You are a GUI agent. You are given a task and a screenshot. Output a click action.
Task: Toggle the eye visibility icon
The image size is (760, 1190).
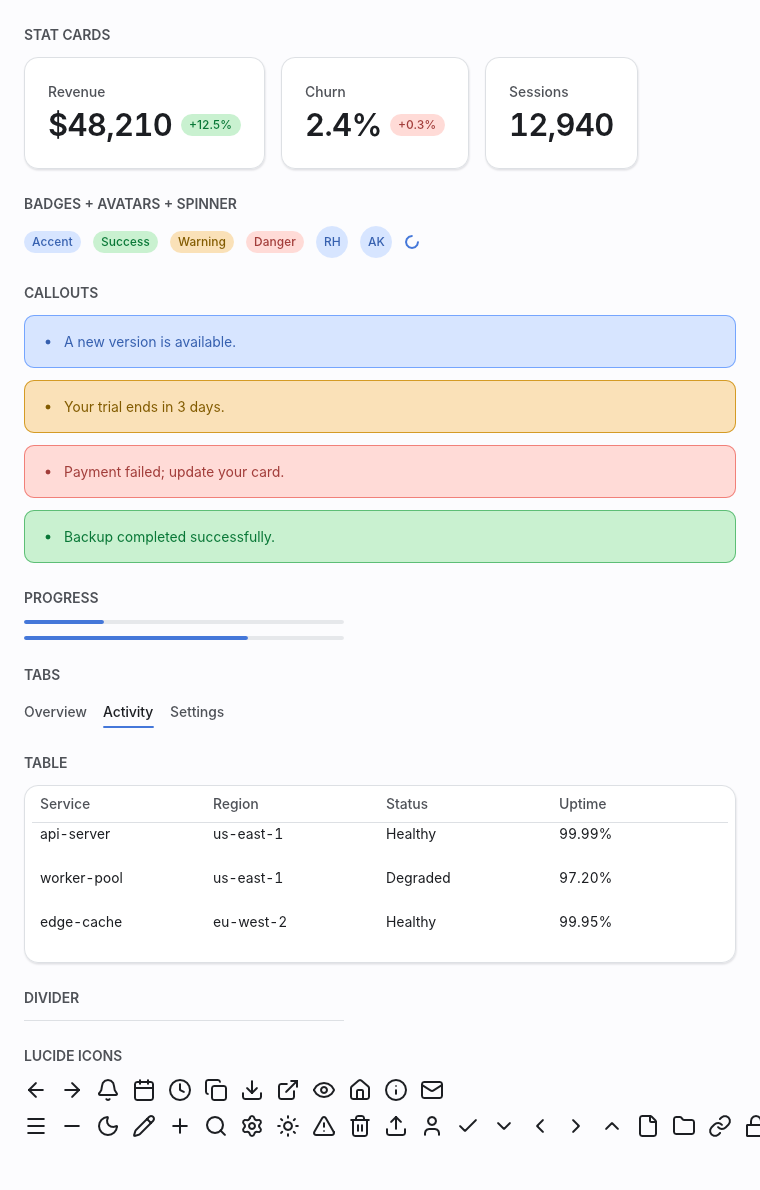324,1091
